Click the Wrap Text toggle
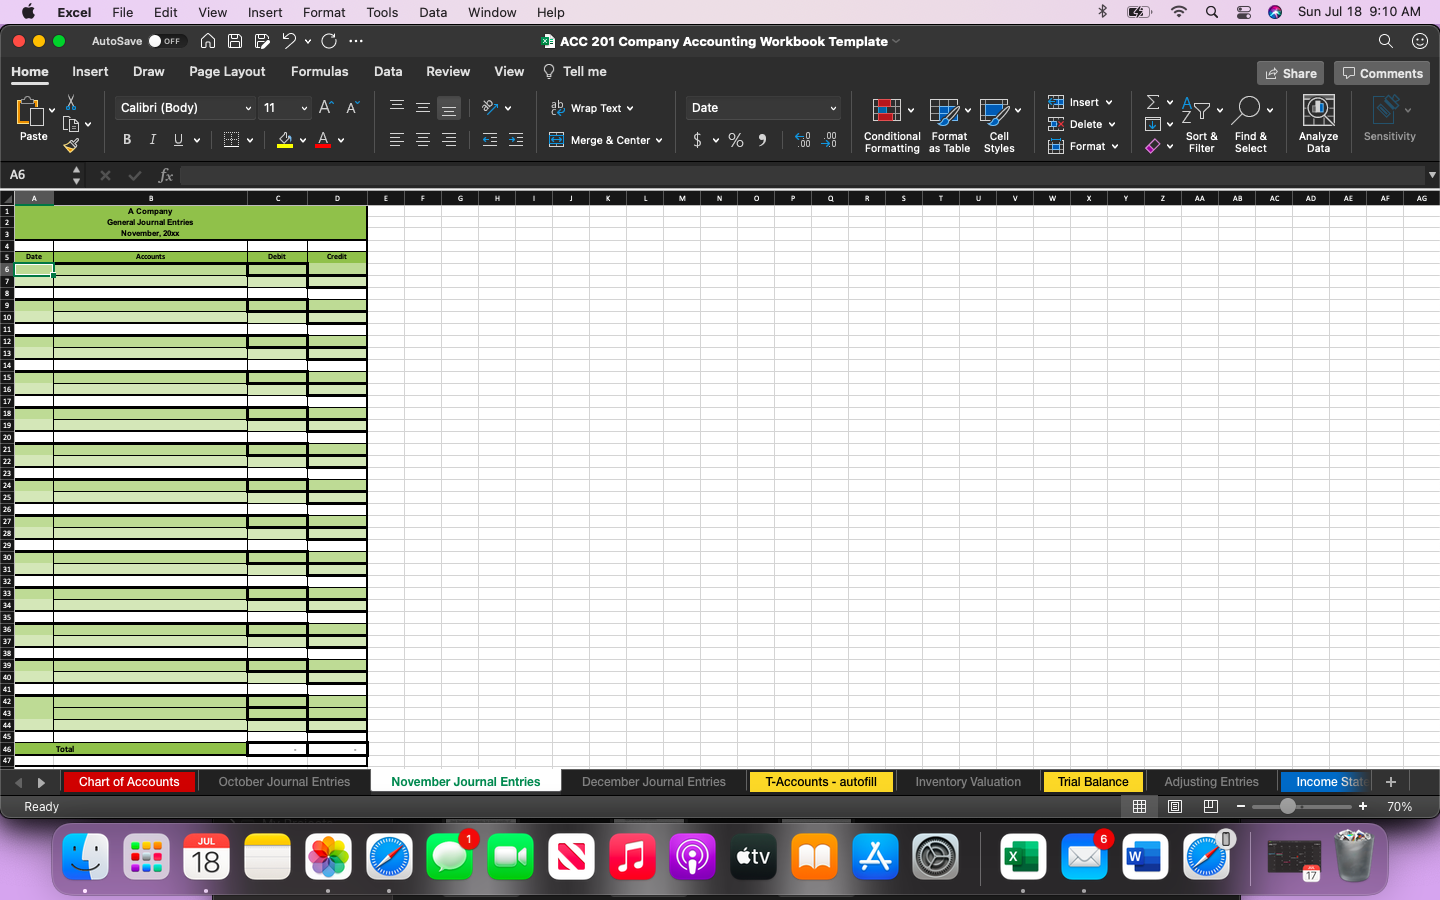Image resolution: width=1440 pixels, height=900 pixels. (x=587, y=108)
